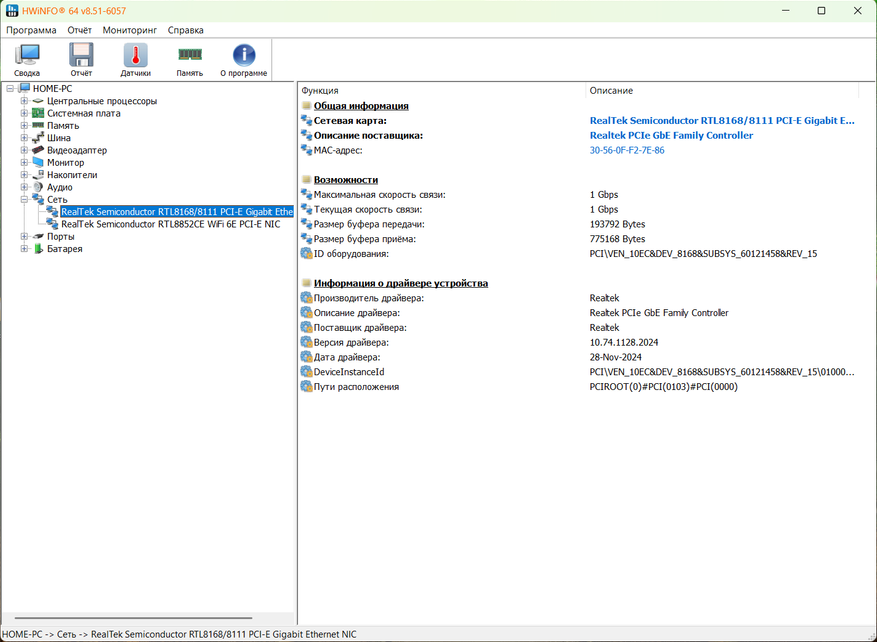Image resolution: width=877 pixels, height=642 pixels.
Task: Expand the Центральные процессоры node
Action: pos(24,101)
